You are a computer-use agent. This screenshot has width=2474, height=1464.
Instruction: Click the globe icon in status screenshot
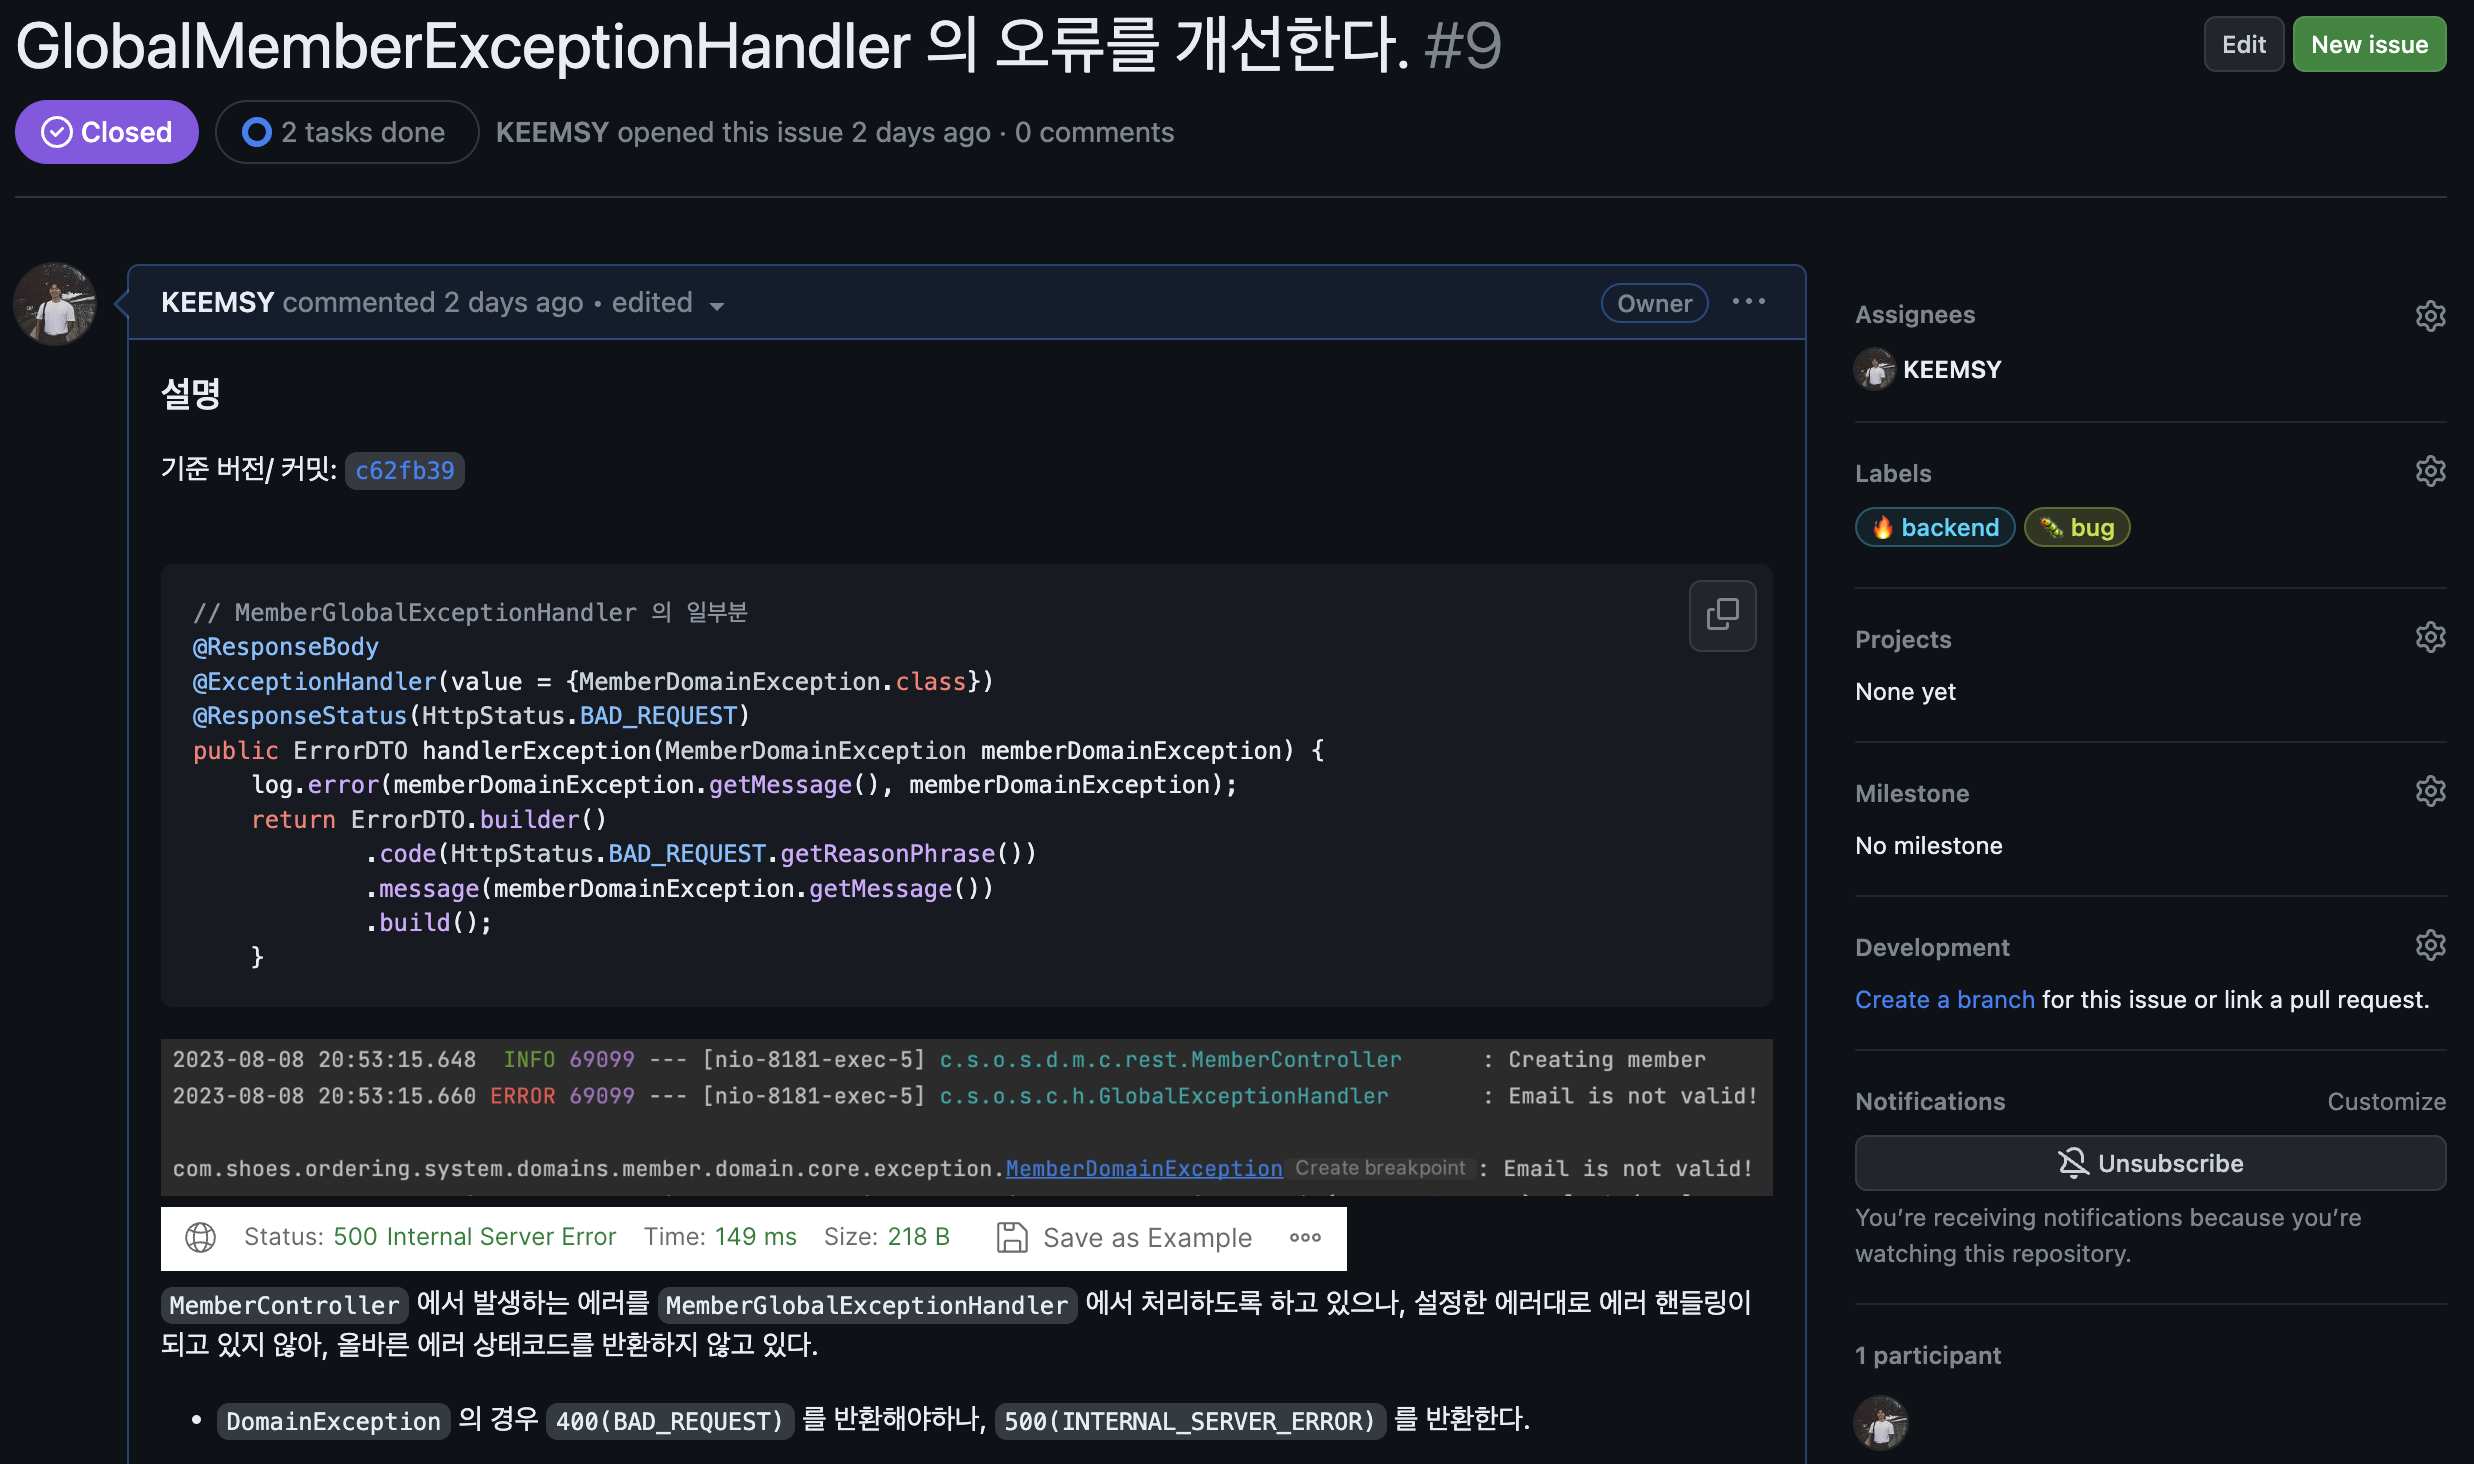pyautogui.click(x=201, y=1237)
